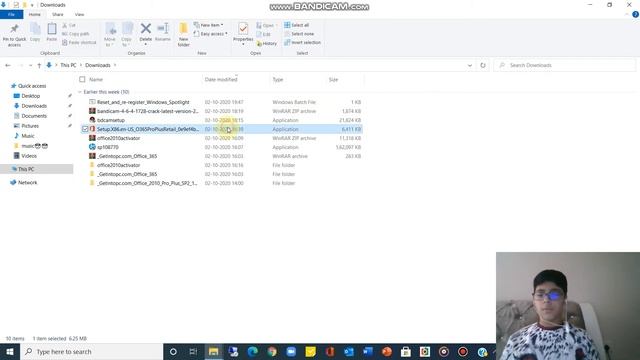
Task: Open the New item dropdown
Action: click(x=209, y=25)
